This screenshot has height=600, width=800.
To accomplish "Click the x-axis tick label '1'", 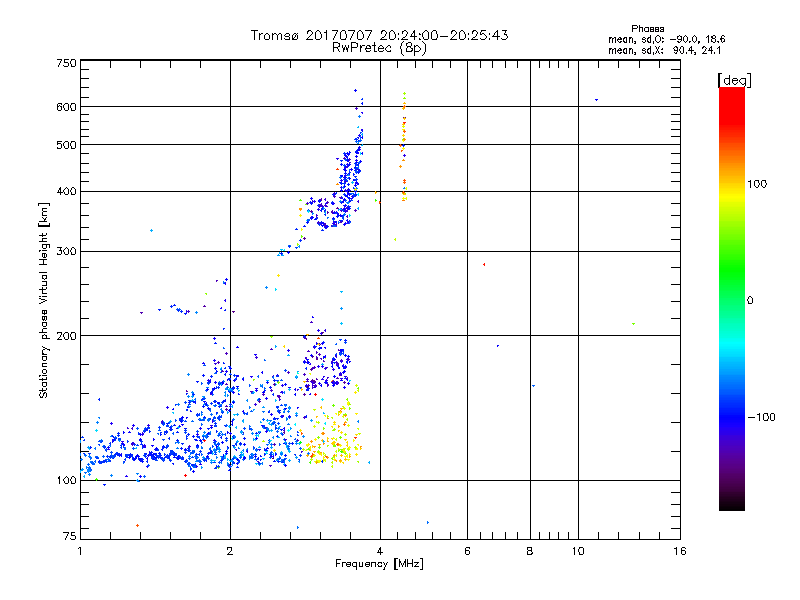I will (80, 551).
